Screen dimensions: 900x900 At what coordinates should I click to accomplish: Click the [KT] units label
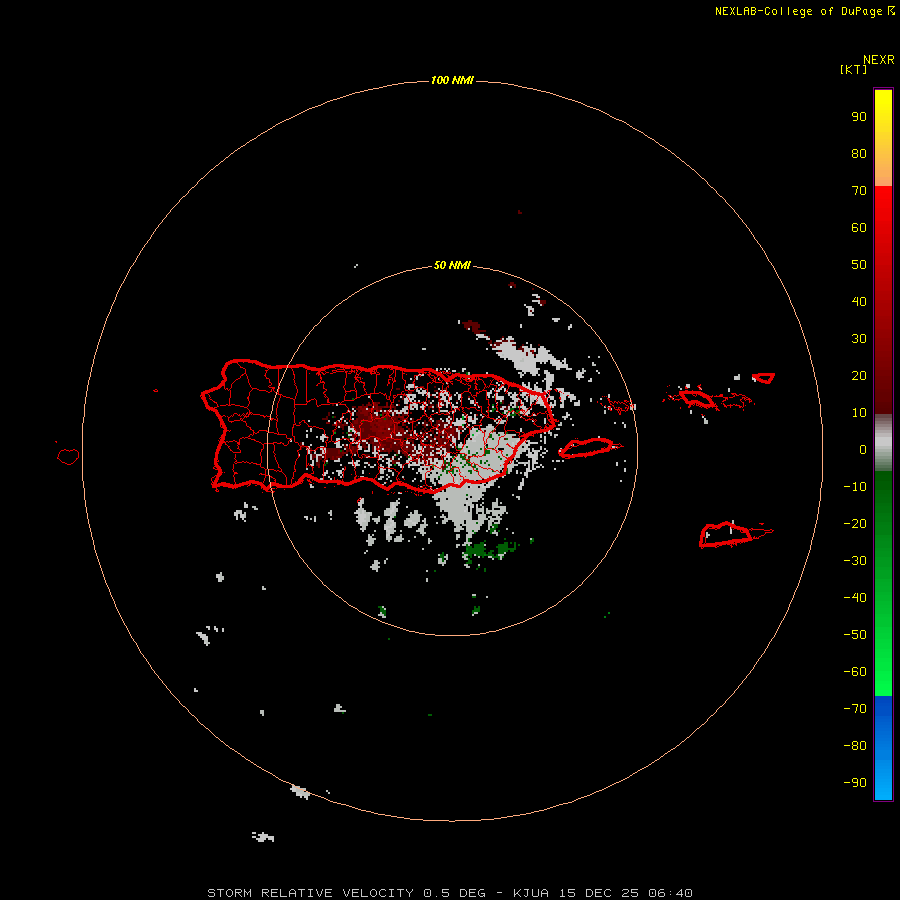tap(853, 69)
